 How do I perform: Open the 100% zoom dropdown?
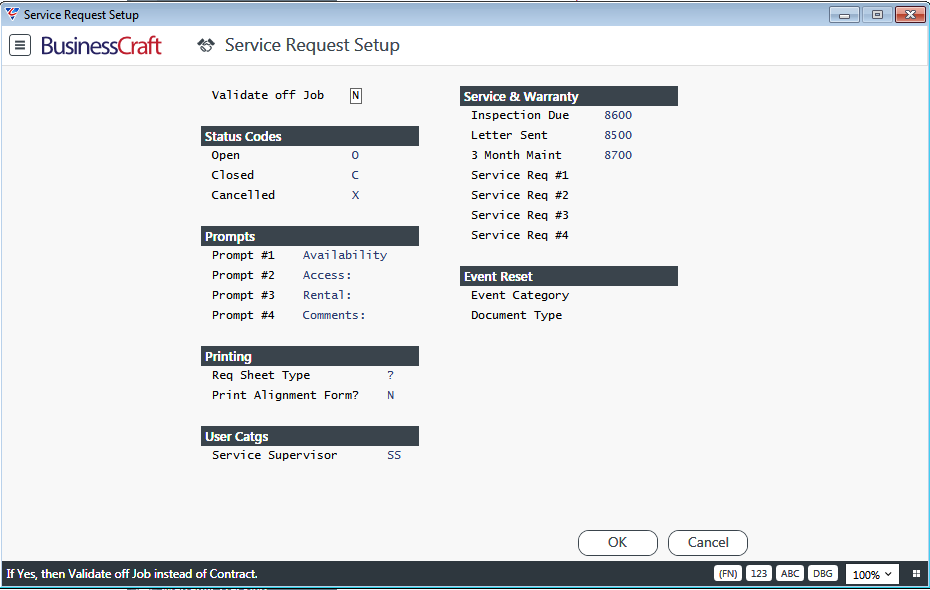point(872,575)
